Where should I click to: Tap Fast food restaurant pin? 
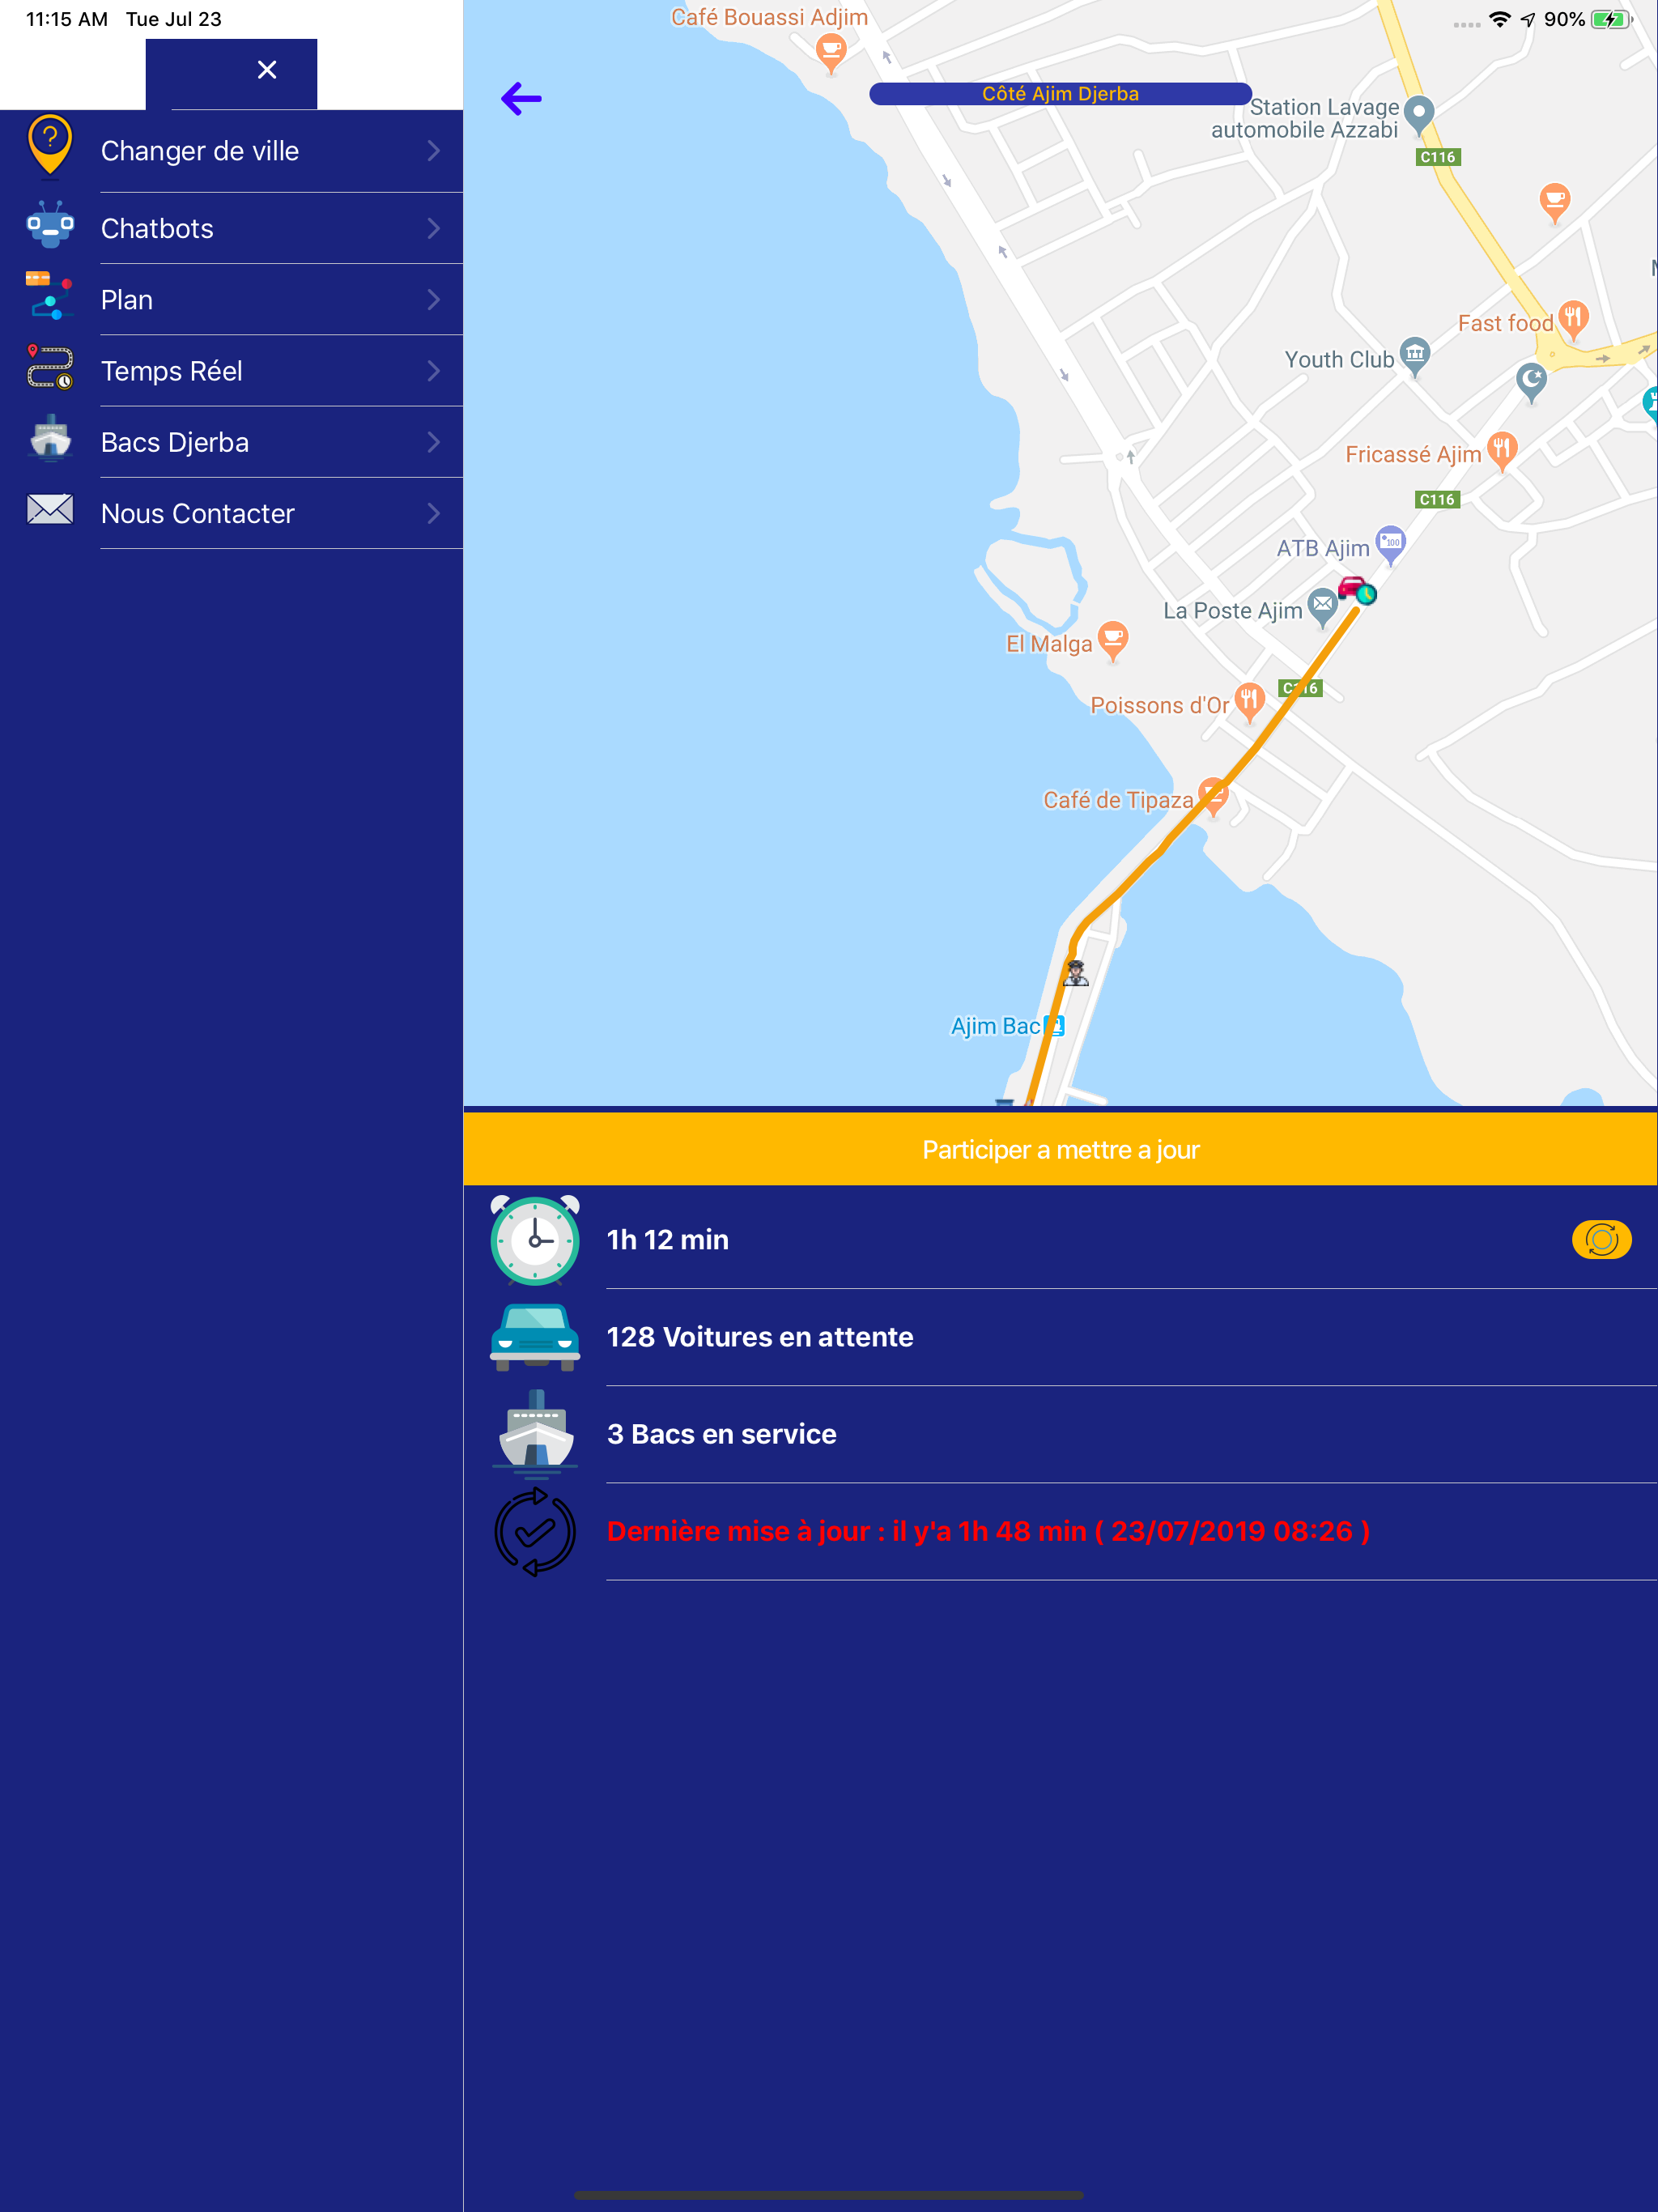pos(1573,319)
